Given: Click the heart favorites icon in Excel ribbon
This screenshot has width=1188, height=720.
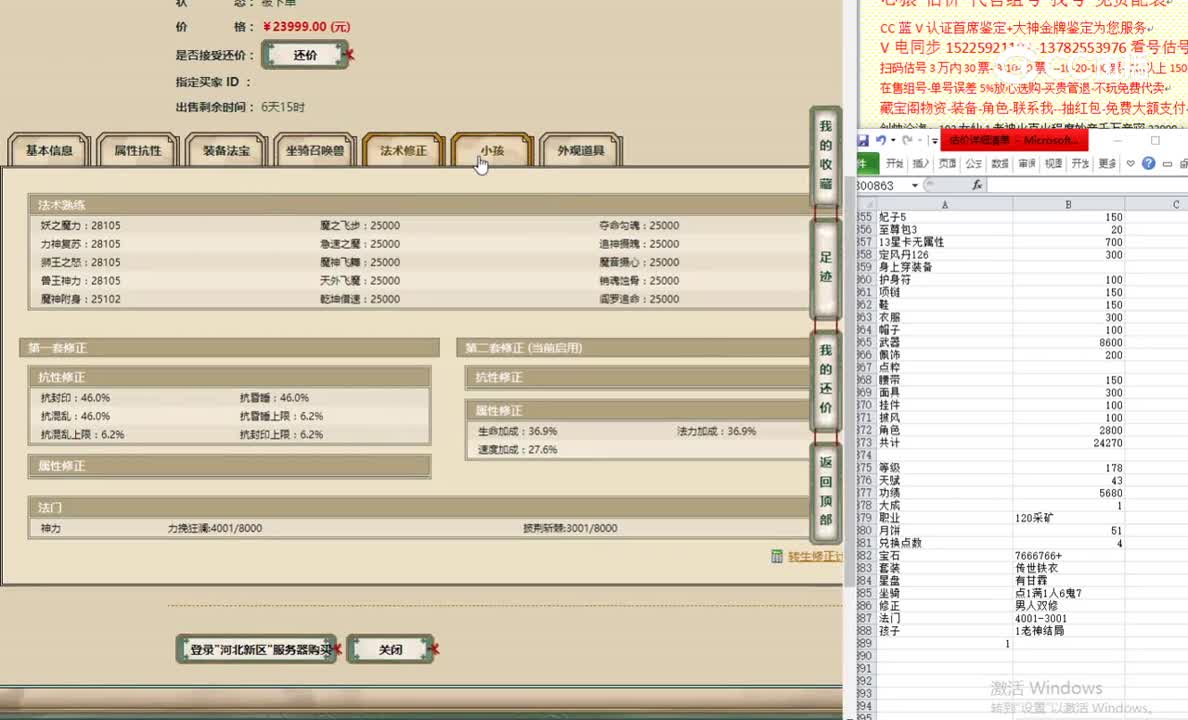Looking at the screenshot, I should click(x=1130, y=164).
